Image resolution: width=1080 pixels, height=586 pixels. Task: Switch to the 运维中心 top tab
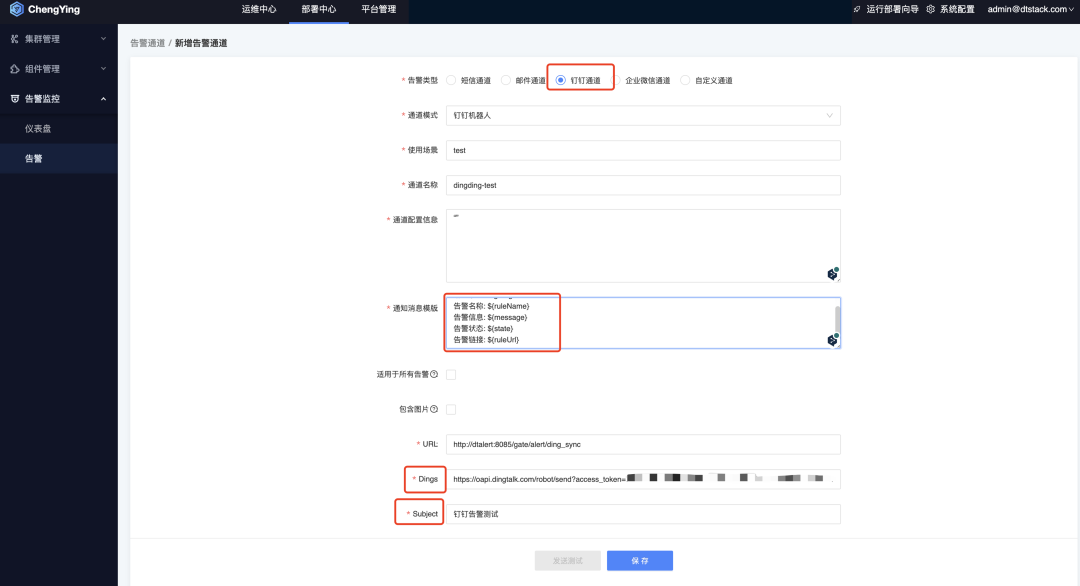[x=259, y=9]
